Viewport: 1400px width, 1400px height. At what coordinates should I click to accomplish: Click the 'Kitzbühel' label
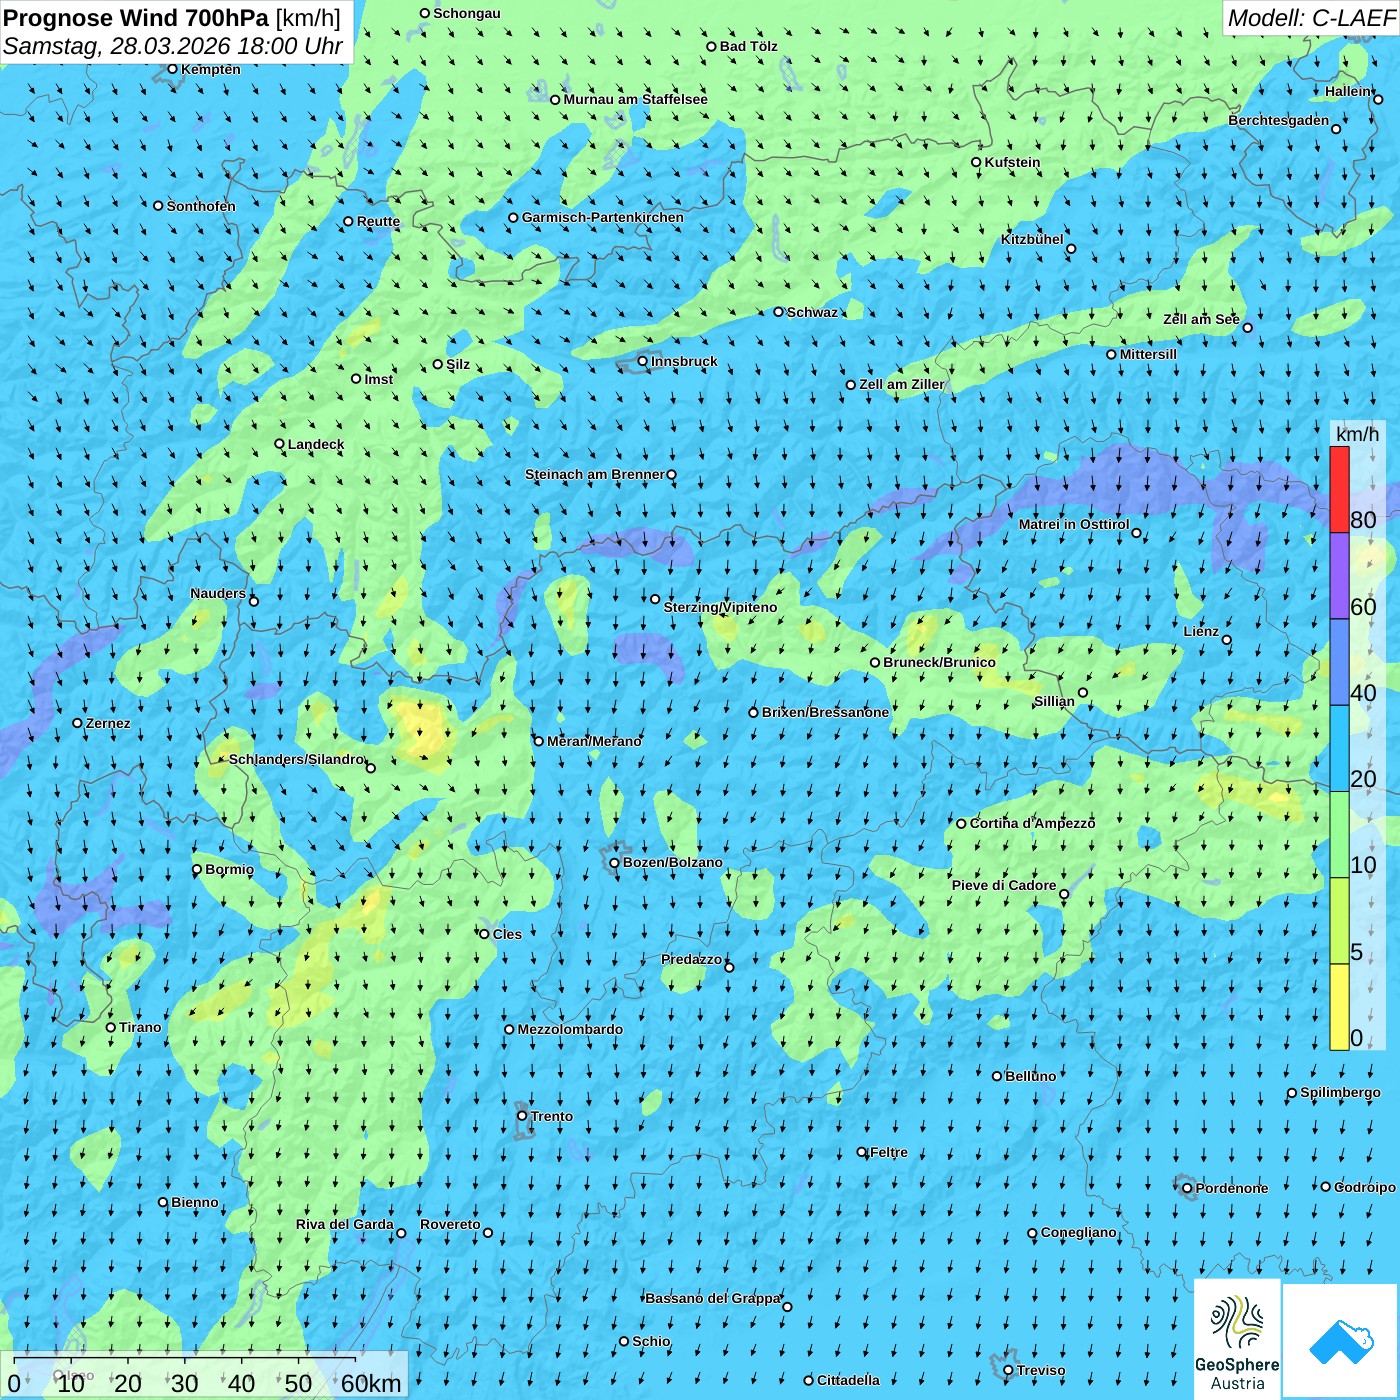pos(1032,239)
